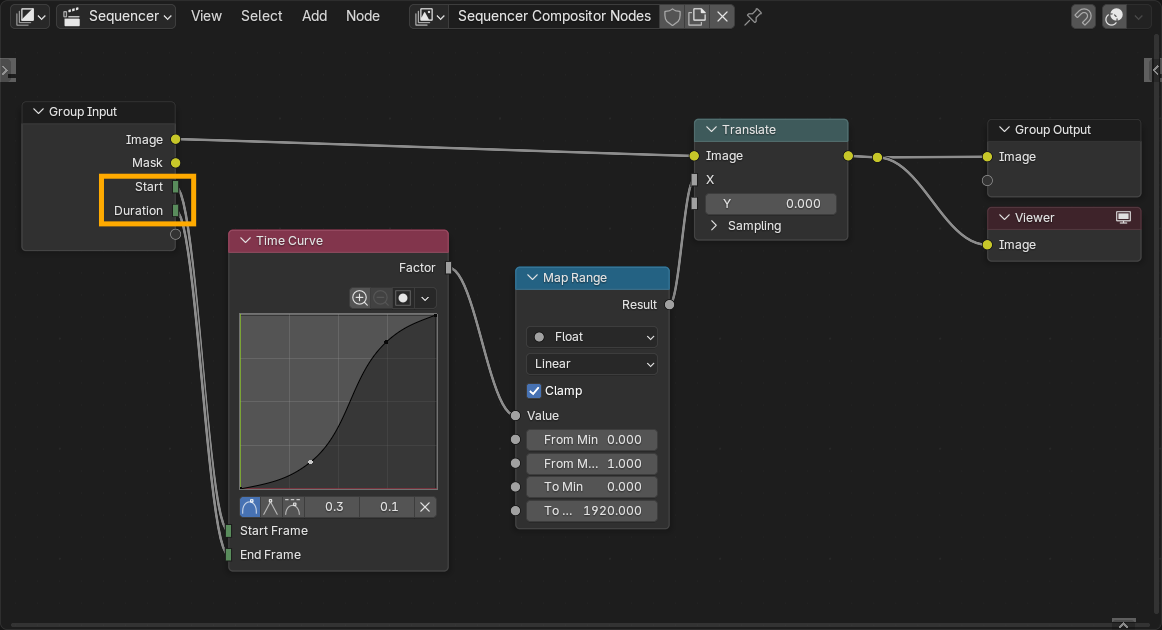Collapse the Group Input node
The width and height of the screenshot is (1162, 630).
click(x=39, y=111)
